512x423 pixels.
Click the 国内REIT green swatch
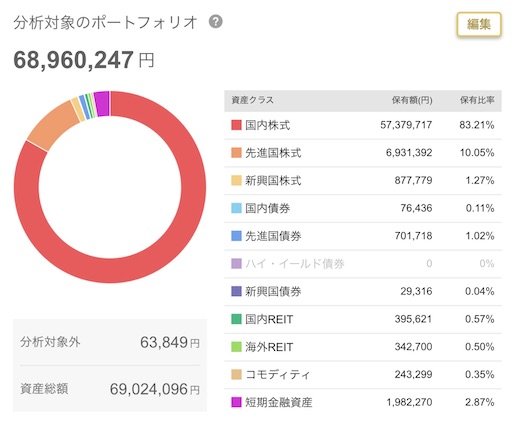click(x=236, y=319)
